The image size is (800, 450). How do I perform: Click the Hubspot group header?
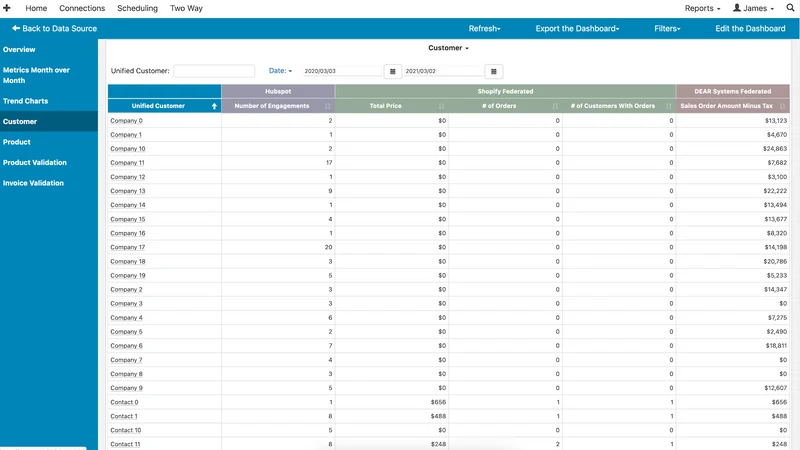coord(278,91)
